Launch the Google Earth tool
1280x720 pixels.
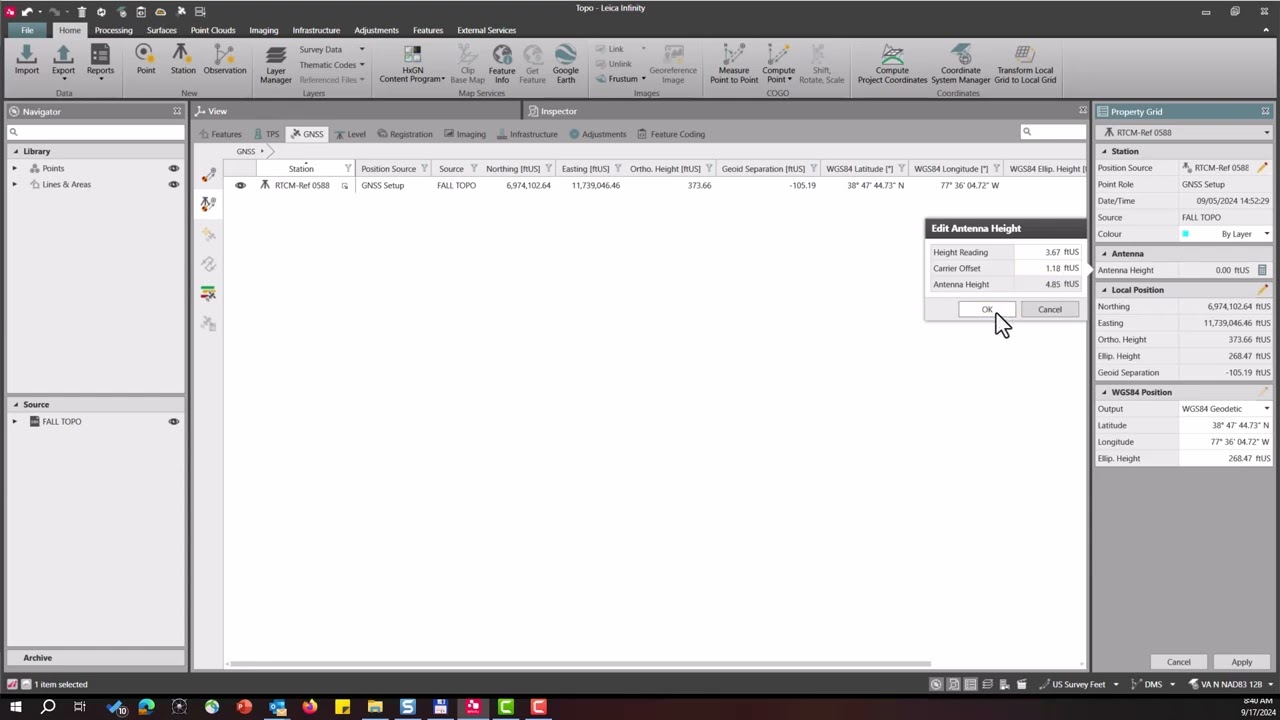tap(566, 64)
